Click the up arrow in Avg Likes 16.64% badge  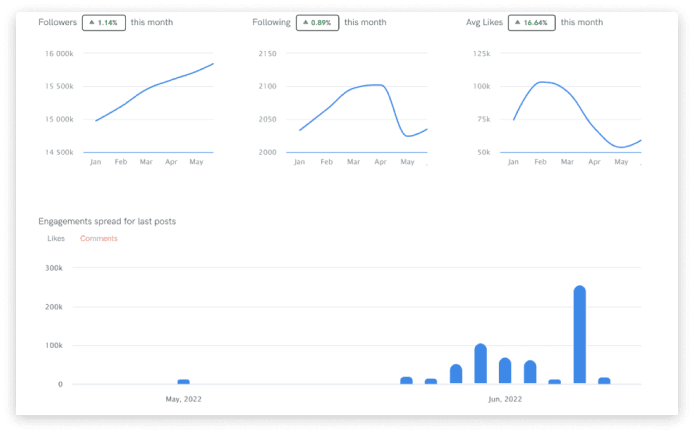(x=516, y=22)
